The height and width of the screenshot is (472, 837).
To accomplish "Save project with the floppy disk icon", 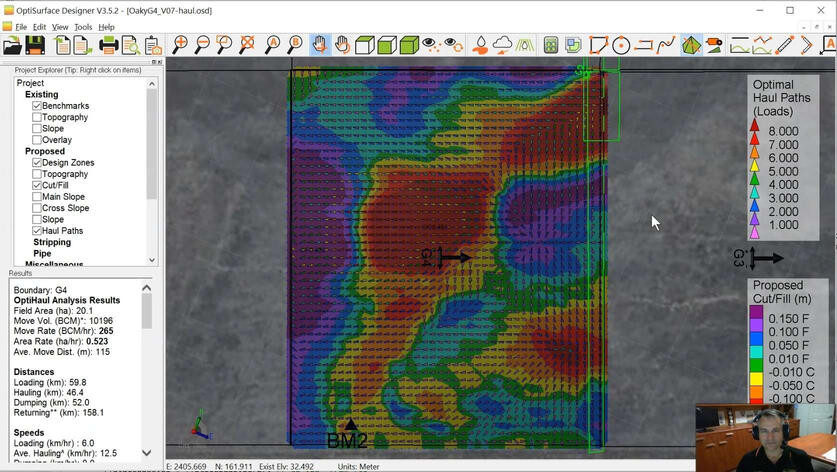I will [35, 45].
